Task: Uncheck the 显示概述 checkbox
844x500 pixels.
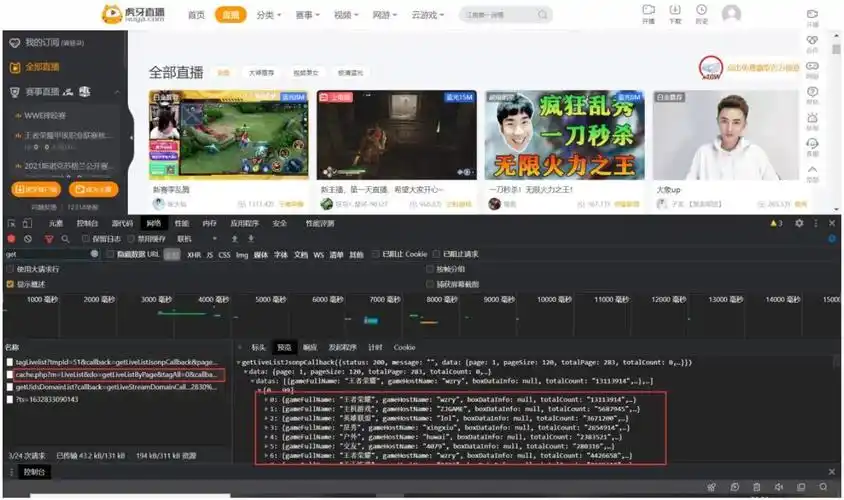Action: [11, 284]
